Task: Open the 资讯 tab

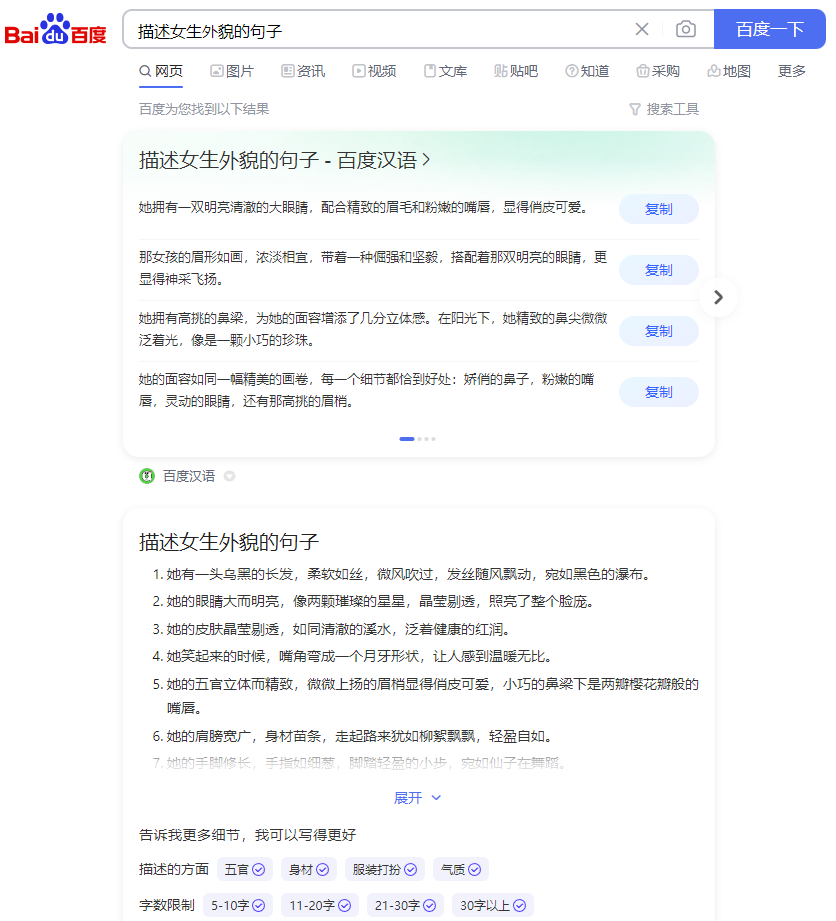Action: click(303, 72)
